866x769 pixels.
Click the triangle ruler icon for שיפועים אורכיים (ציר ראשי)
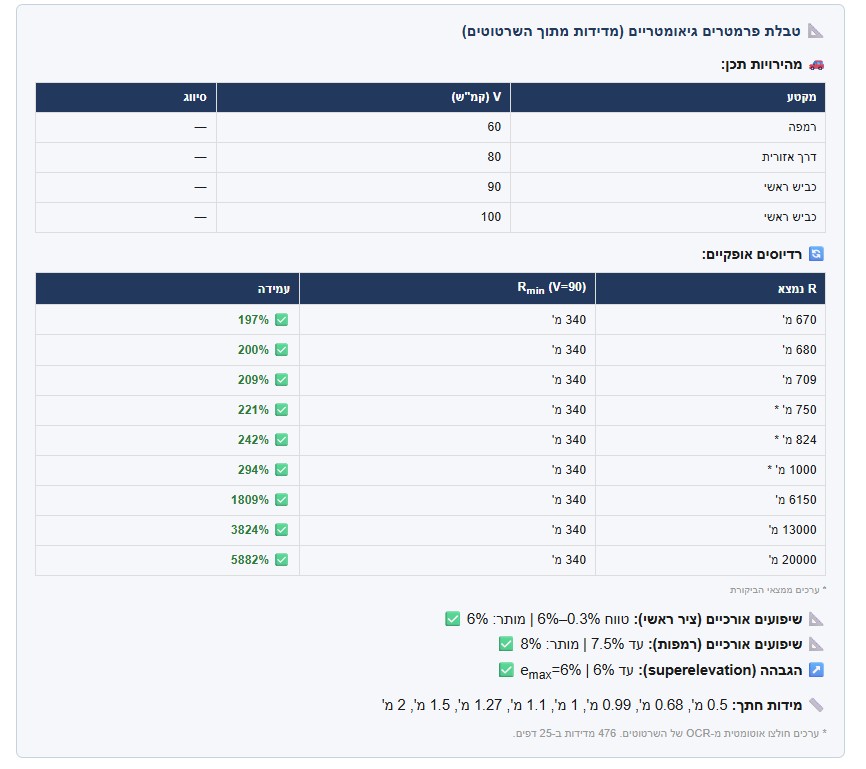coord(816,619)
